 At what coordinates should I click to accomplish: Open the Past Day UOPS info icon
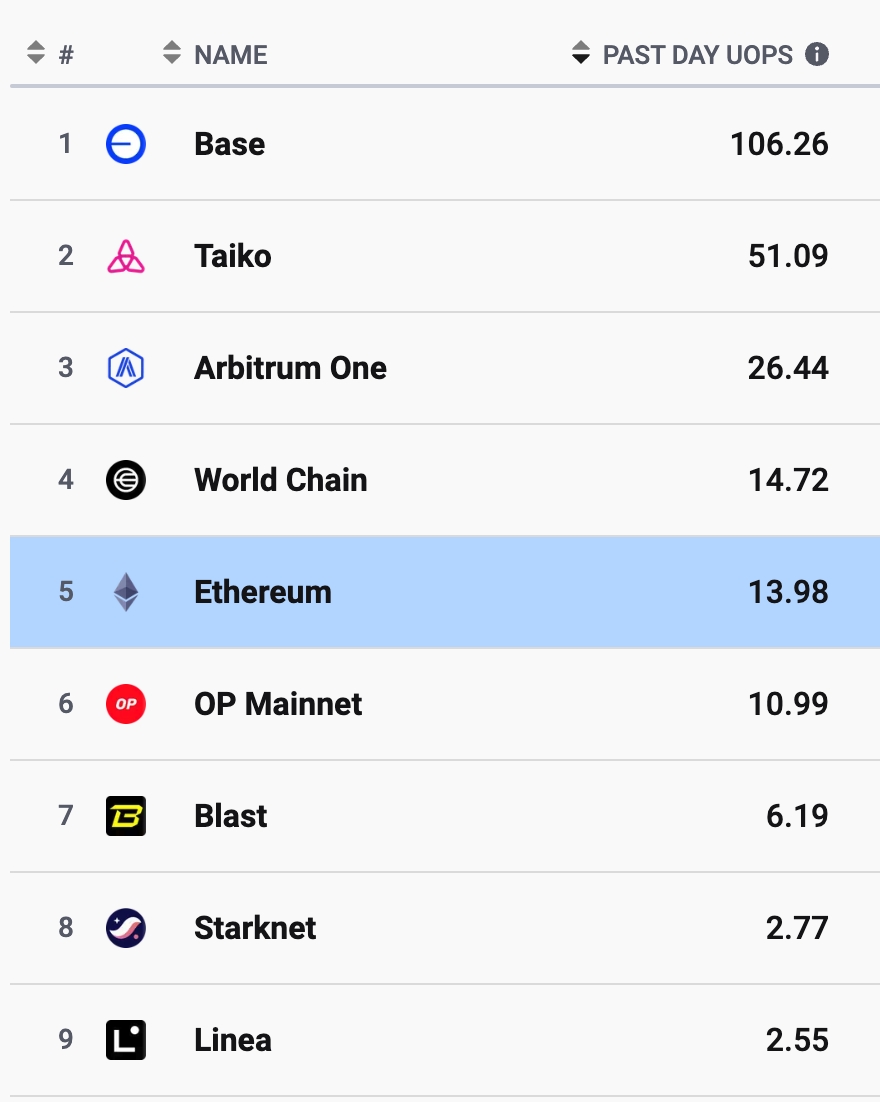(x=817, y=54)
